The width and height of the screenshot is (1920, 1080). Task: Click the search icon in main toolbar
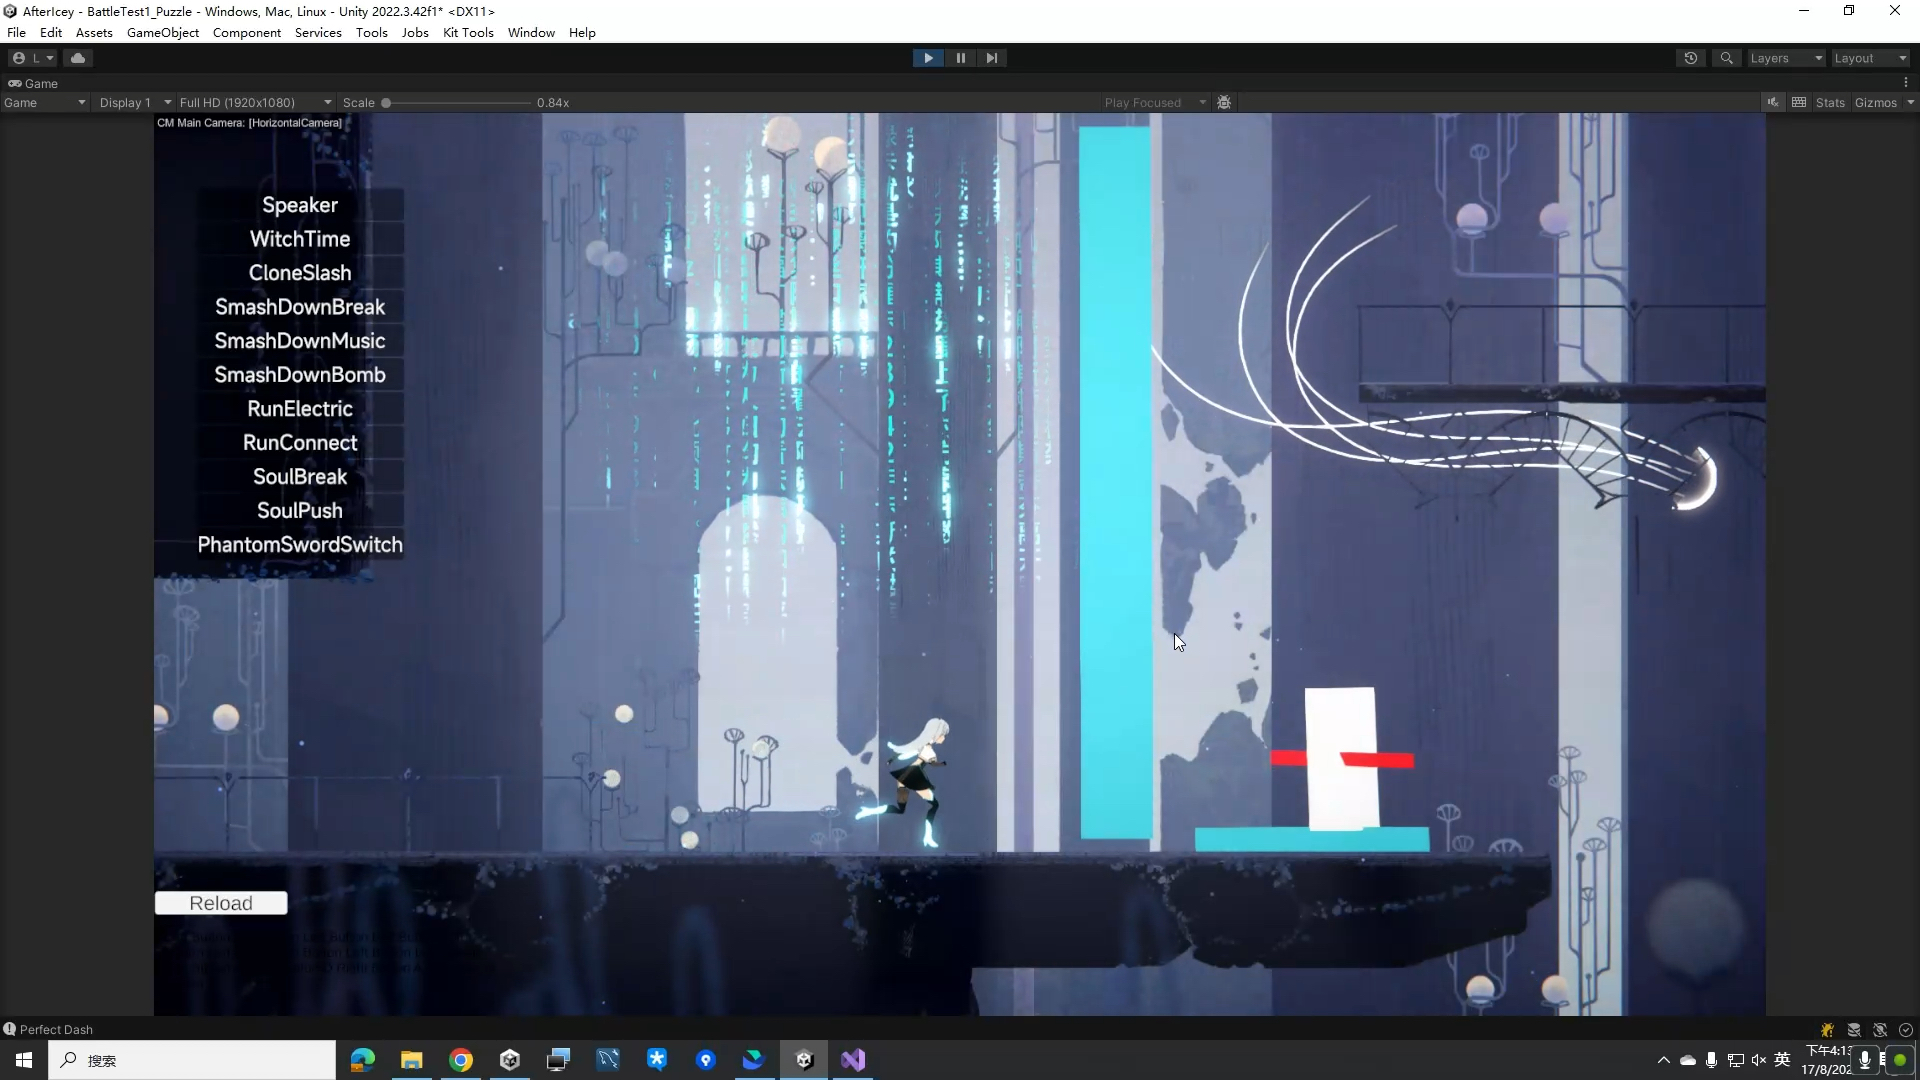1727,58
